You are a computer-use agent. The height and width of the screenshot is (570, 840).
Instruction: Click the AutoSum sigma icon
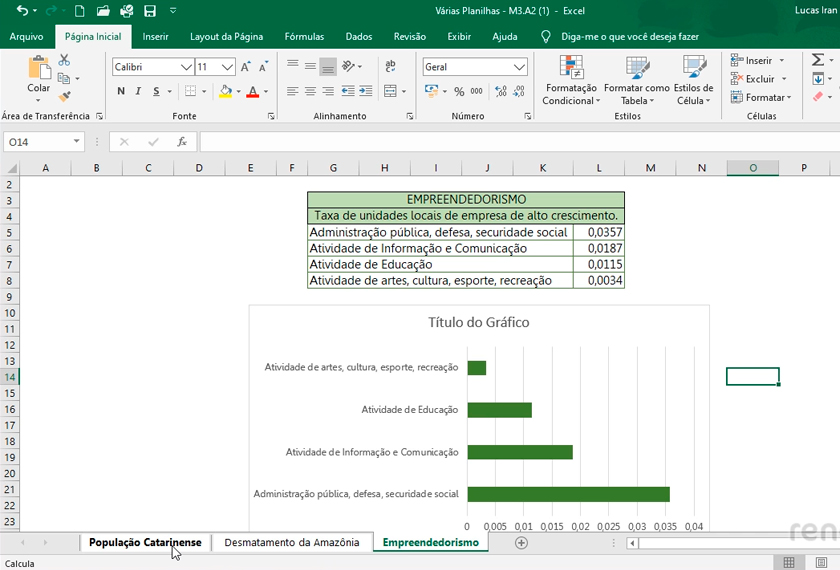tap(817, 60)
